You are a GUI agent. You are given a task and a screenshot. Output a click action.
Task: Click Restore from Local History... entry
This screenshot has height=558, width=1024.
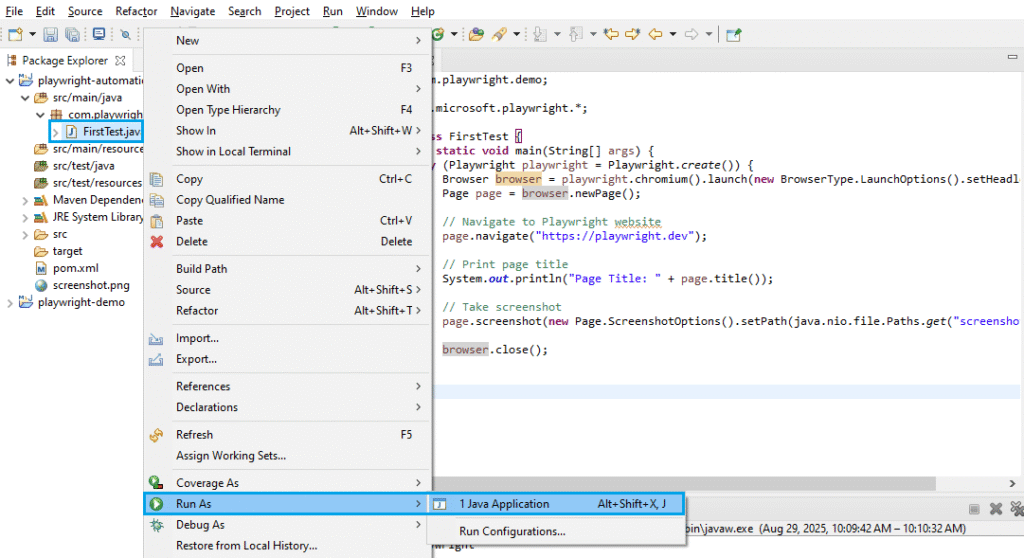pyautogui.click(x=287, y=546)
